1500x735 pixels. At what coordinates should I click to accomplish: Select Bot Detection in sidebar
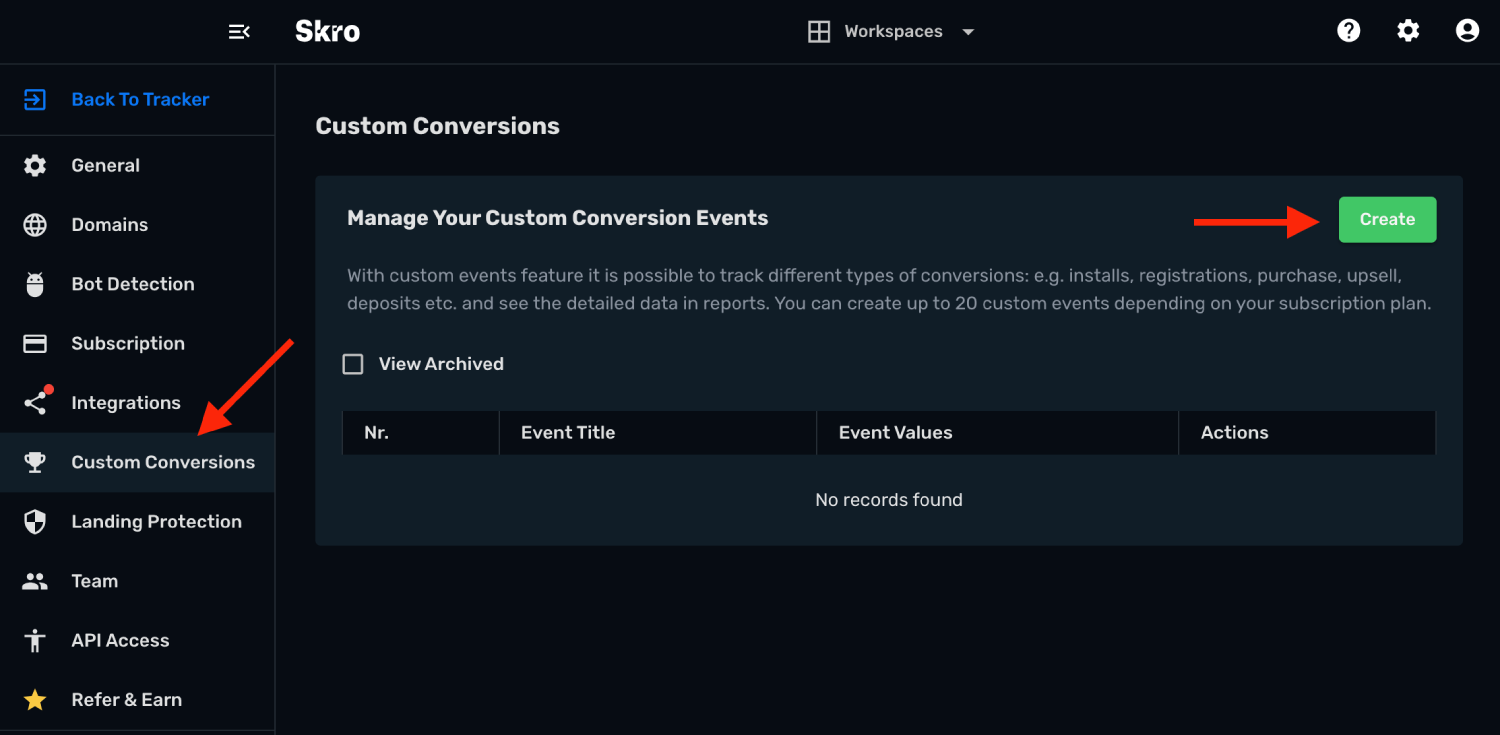(137, 284)
